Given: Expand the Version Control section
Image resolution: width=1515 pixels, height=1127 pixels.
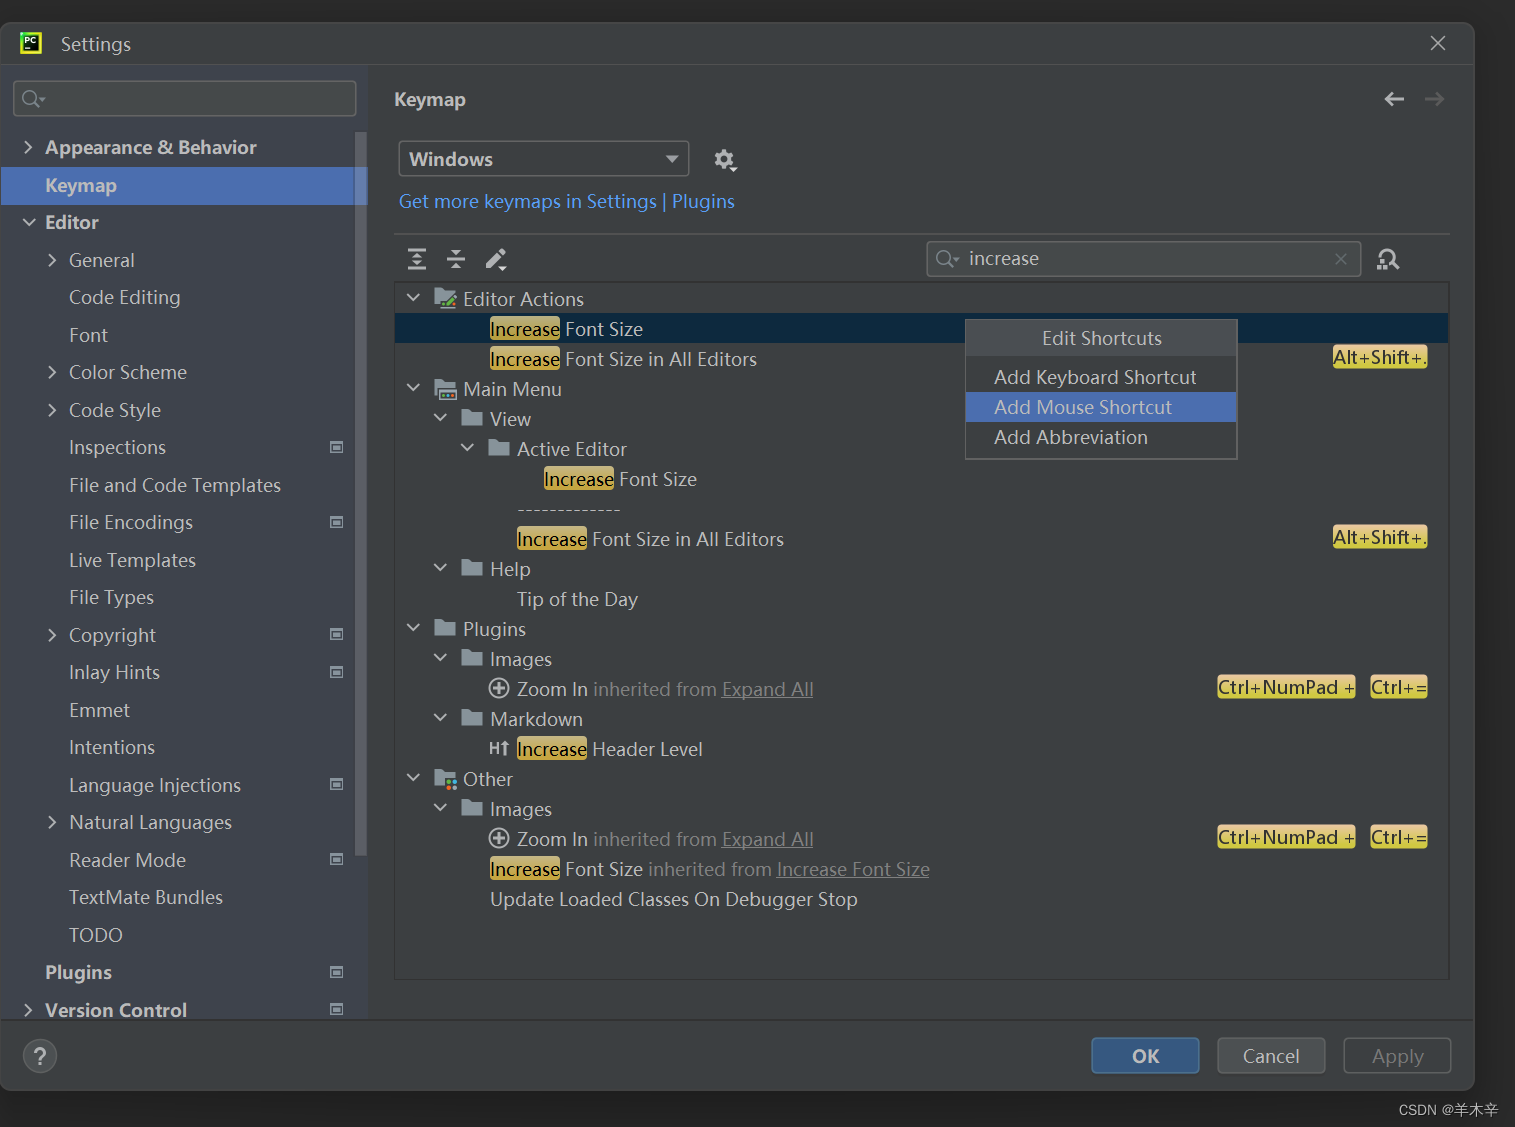Looking at the screenshot, I should click(x=28, y=1010).
